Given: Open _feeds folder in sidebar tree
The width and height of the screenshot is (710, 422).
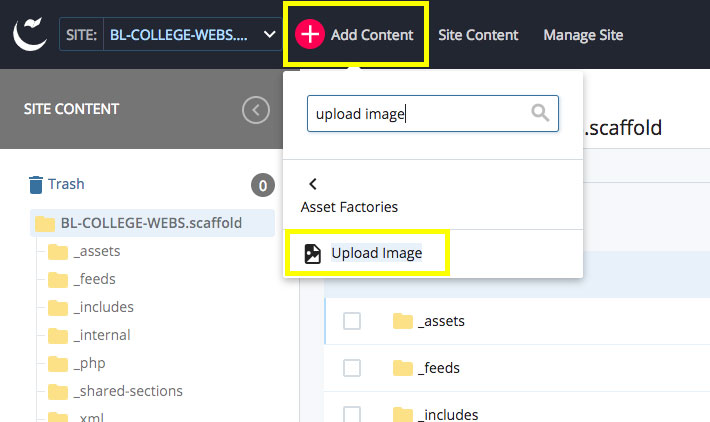Looking at the screenshot, I should 95,279.
